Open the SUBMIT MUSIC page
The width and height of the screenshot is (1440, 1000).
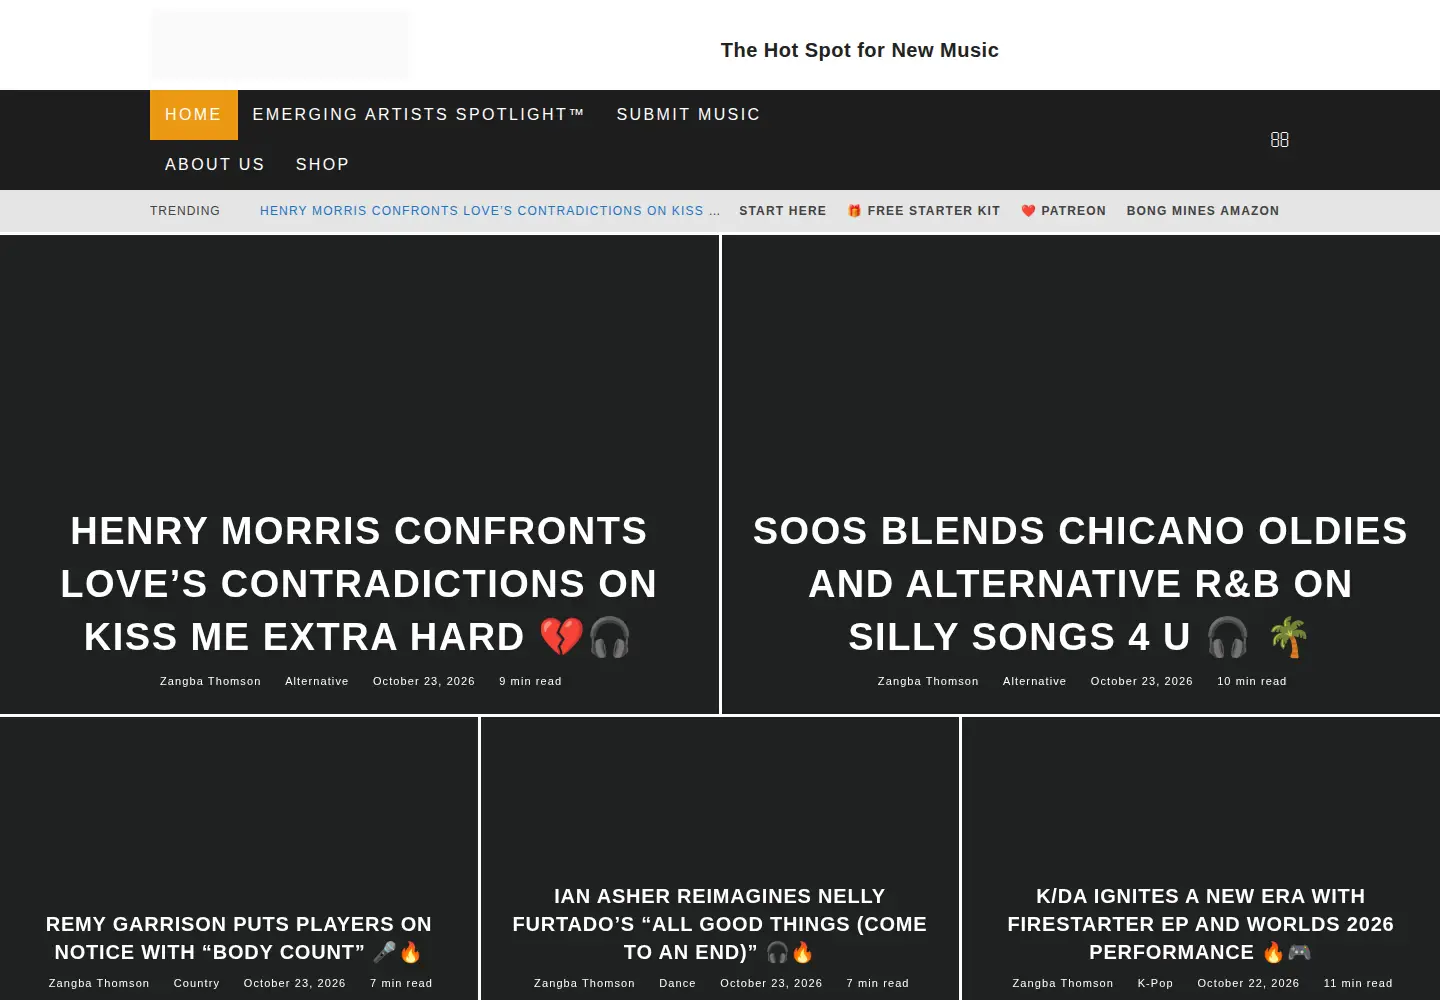click(688, 115)
